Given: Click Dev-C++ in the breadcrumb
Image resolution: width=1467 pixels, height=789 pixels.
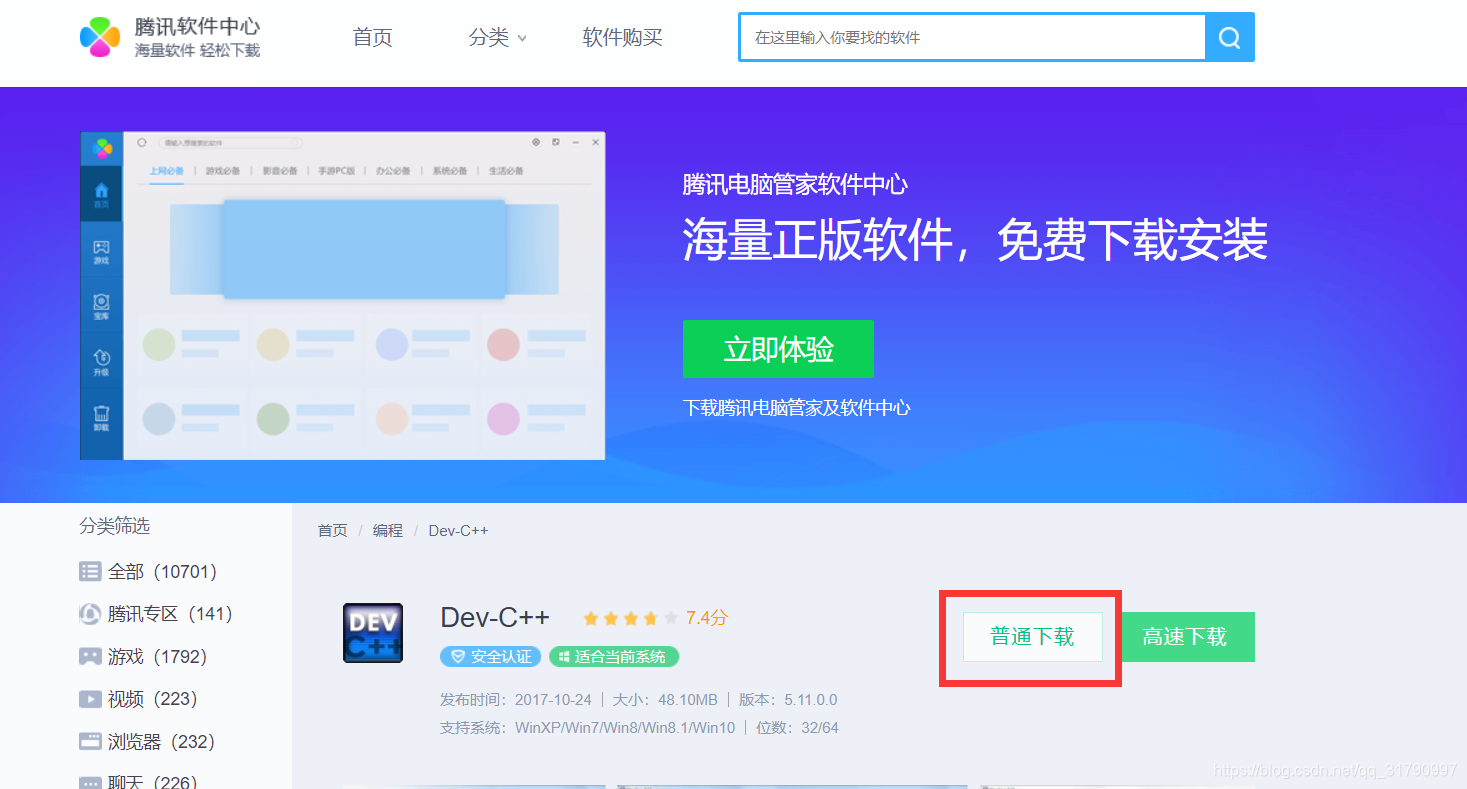Looking at the screenshot, I should [458, 531].
